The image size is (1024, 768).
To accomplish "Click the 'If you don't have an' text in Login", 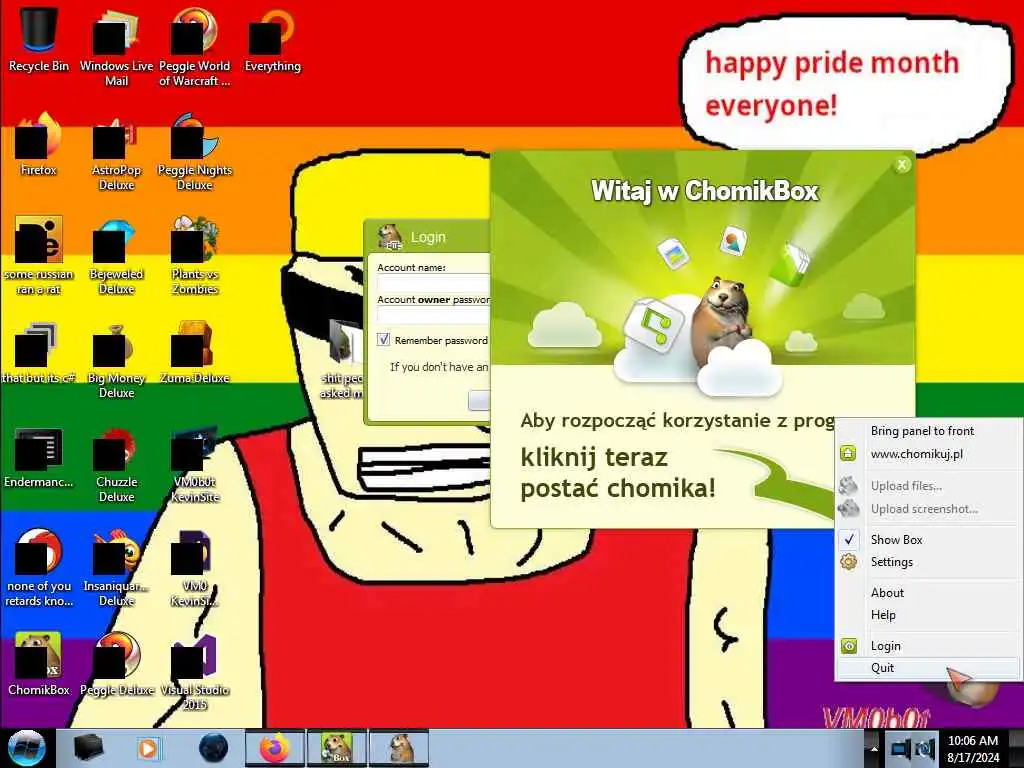I will (x=439, y=367).
